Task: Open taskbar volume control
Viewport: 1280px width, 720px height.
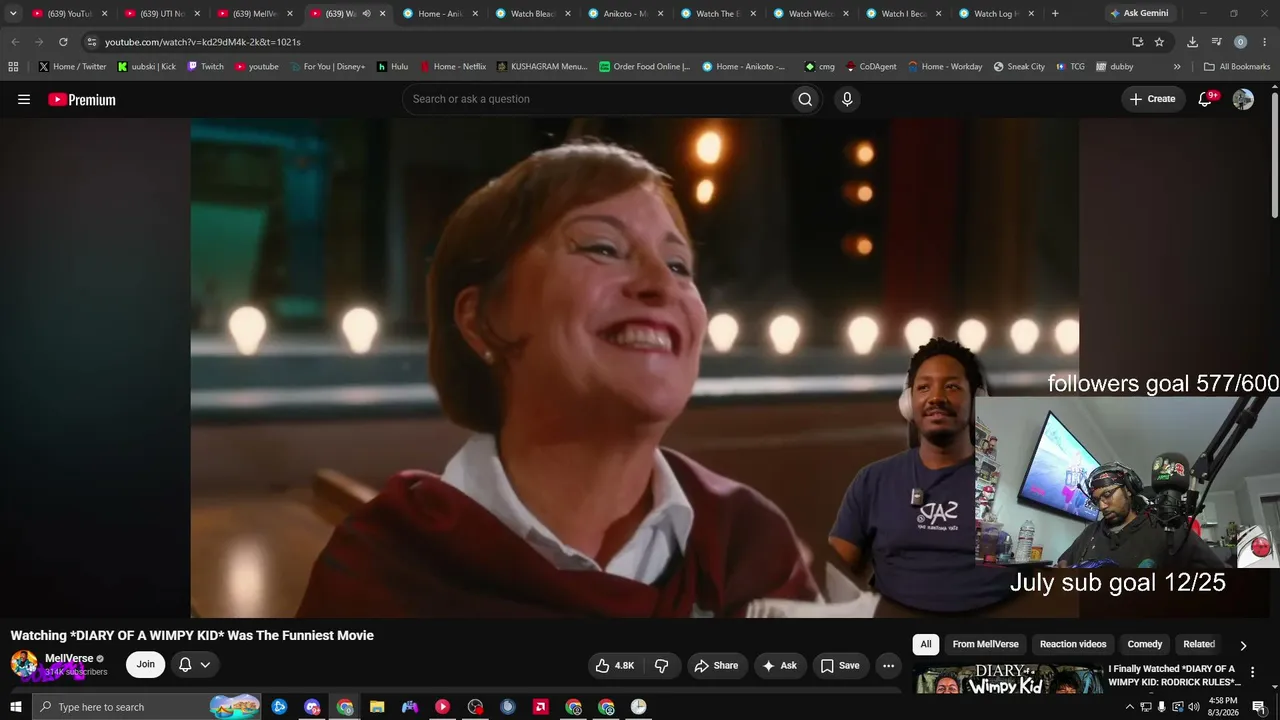Action: (1194, 707)
